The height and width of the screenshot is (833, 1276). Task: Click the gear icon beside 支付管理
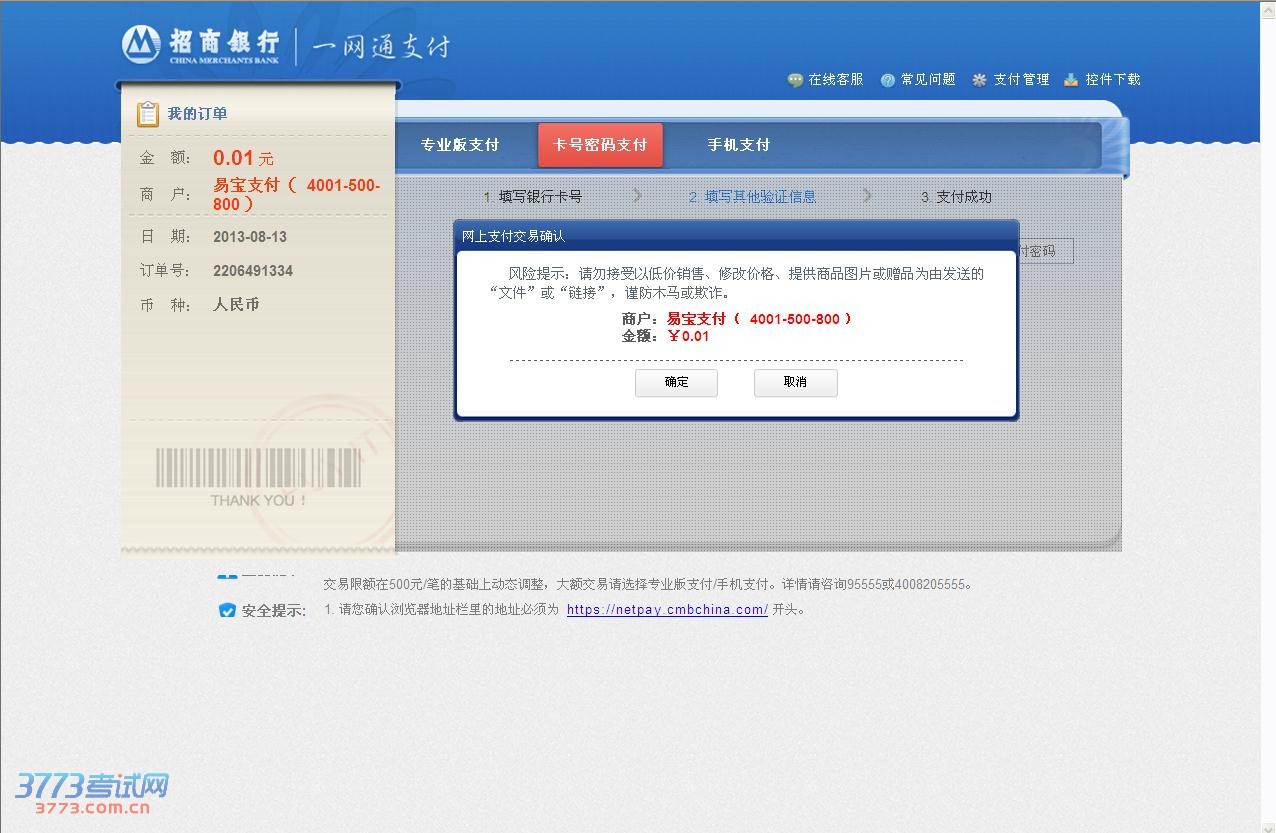point(979,80)
